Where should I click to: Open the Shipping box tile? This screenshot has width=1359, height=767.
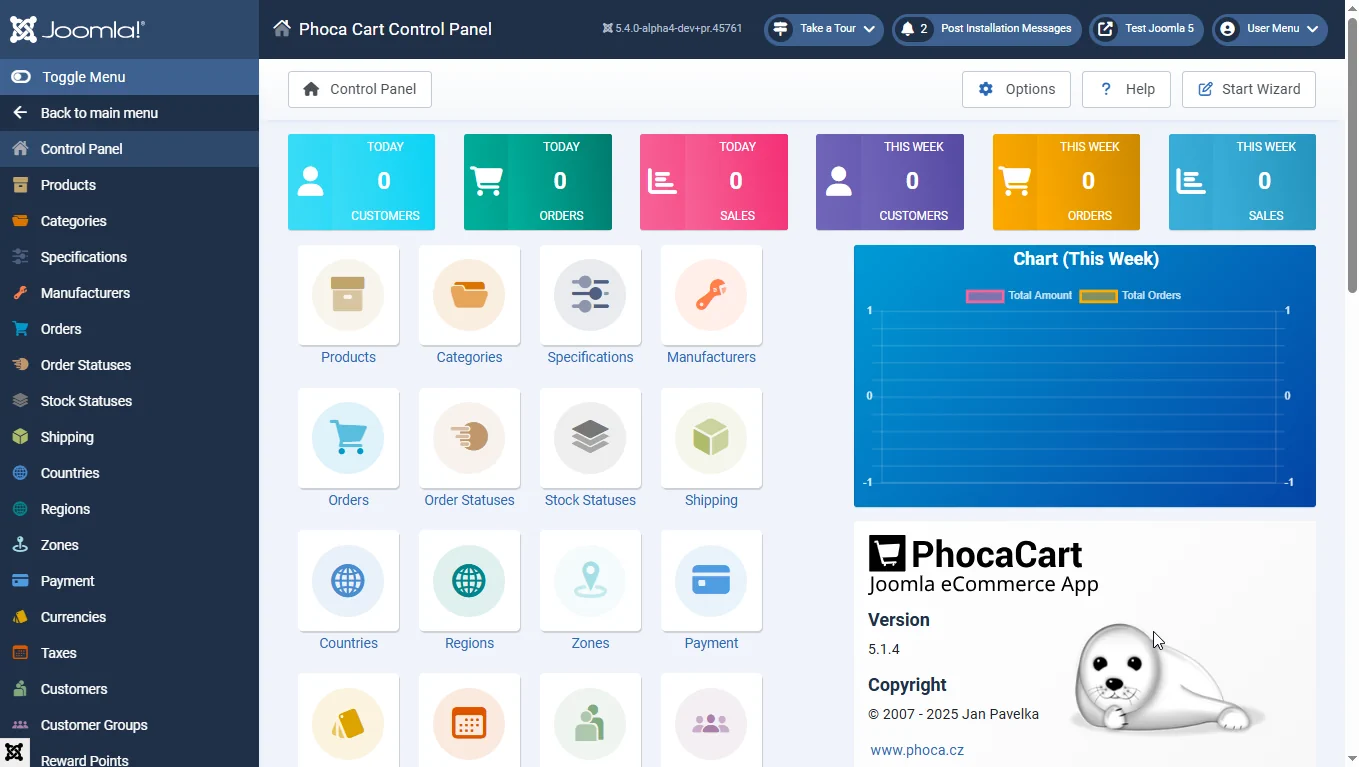pos(711,438)
